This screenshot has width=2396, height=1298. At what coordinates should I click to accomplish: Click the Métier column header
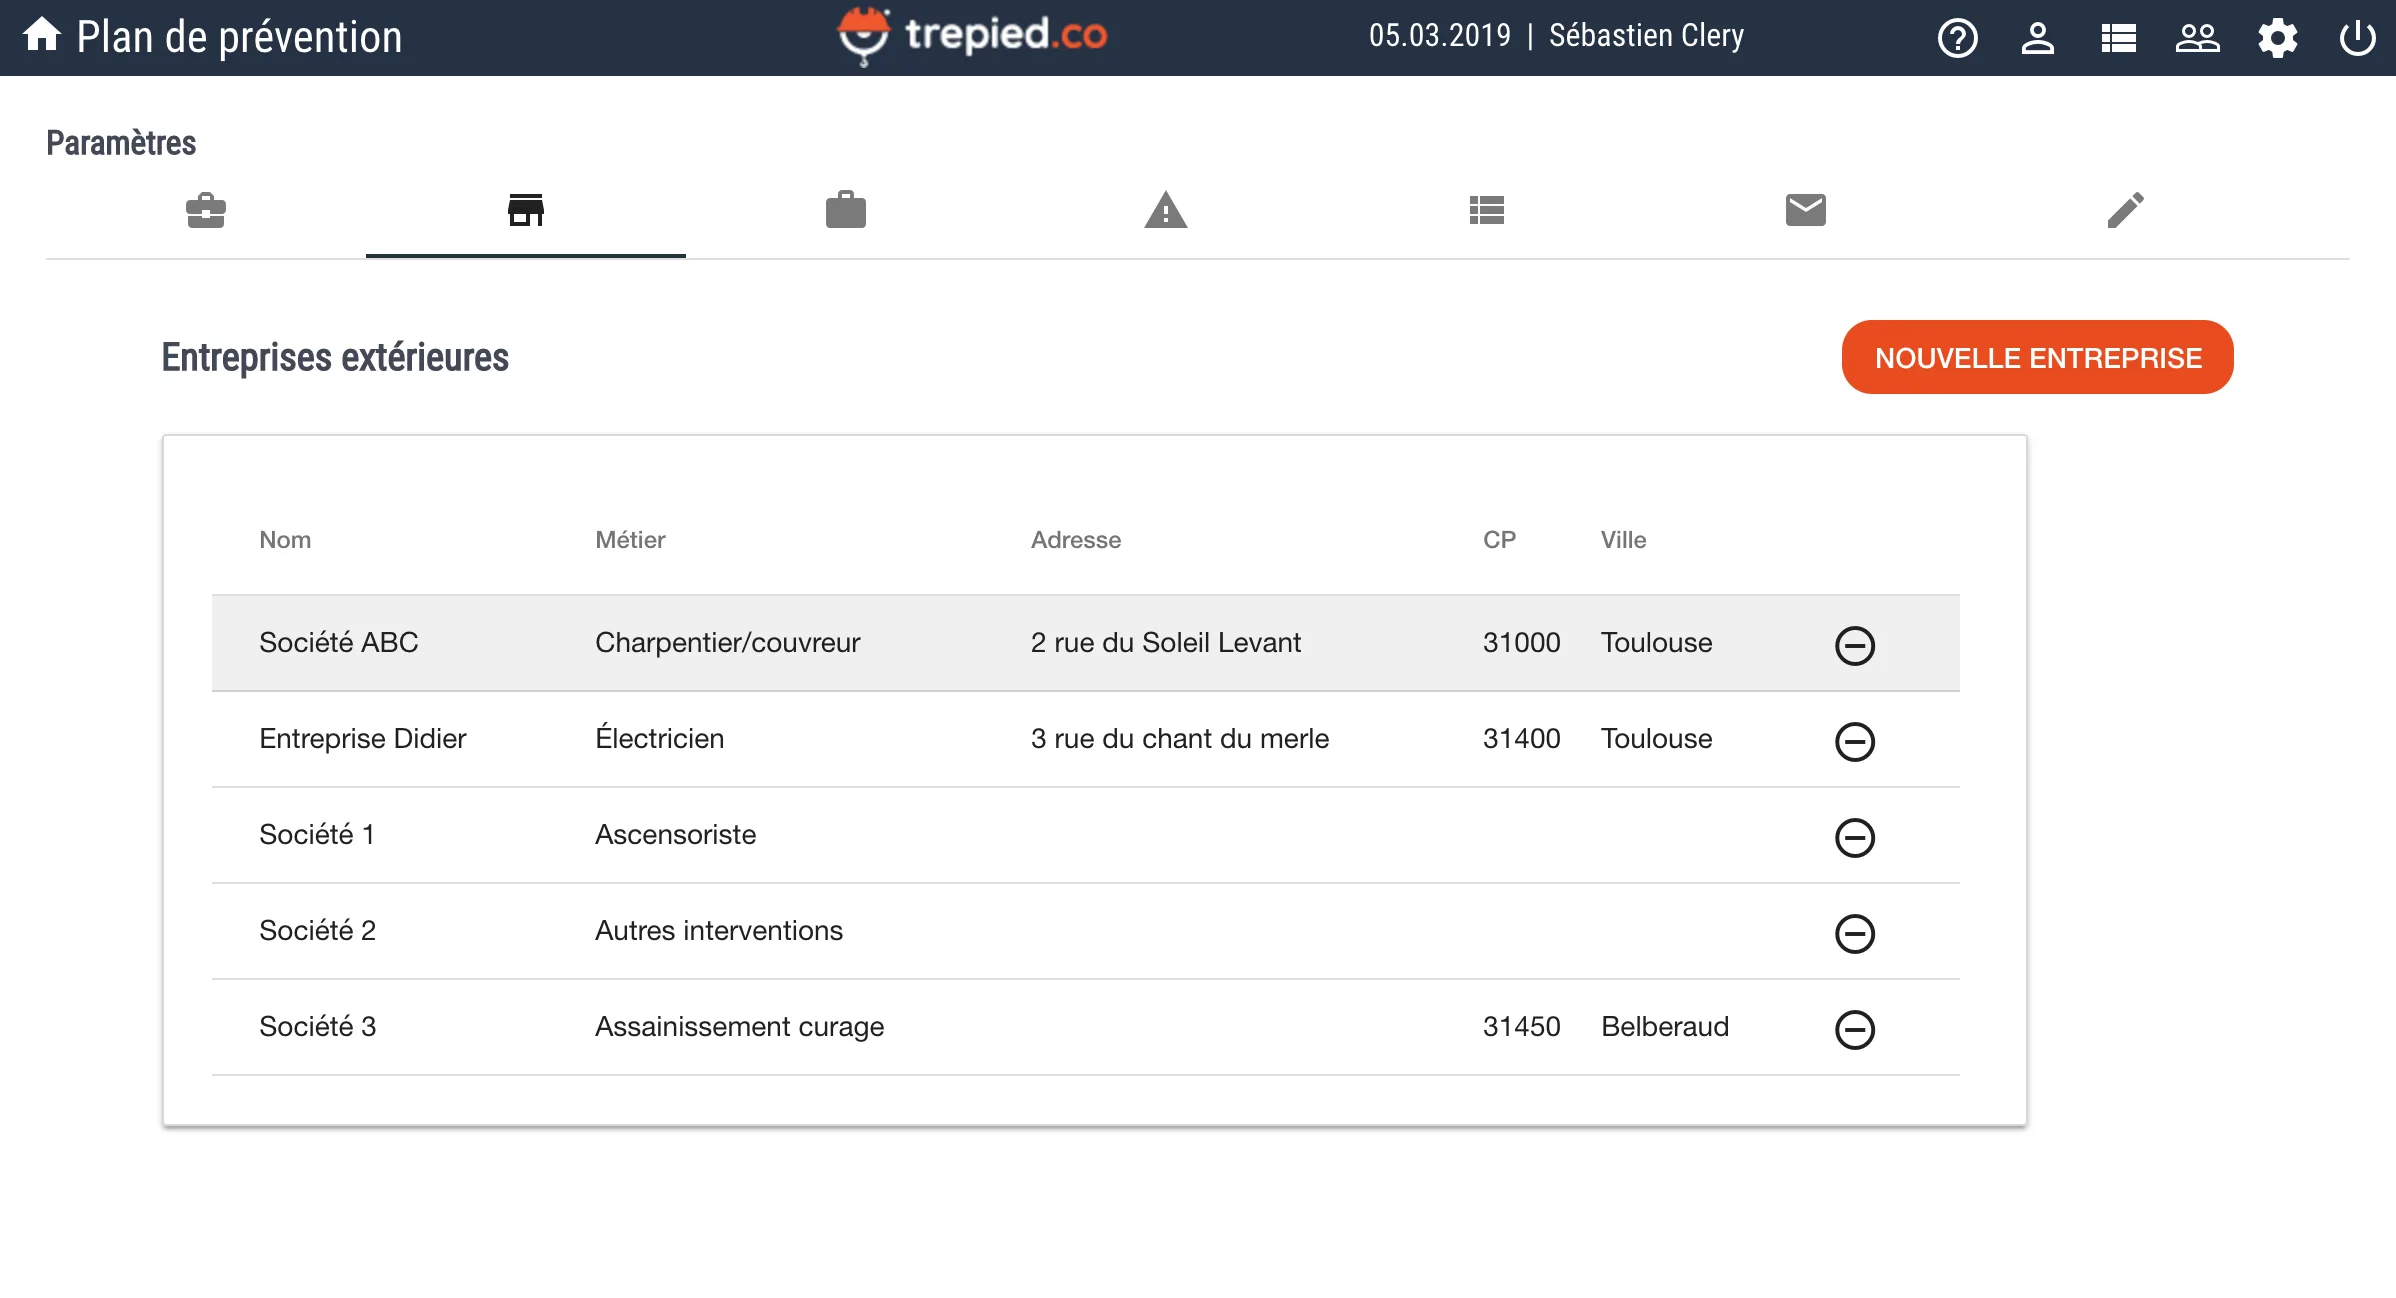pyautogui.click(x=630, y=539)
